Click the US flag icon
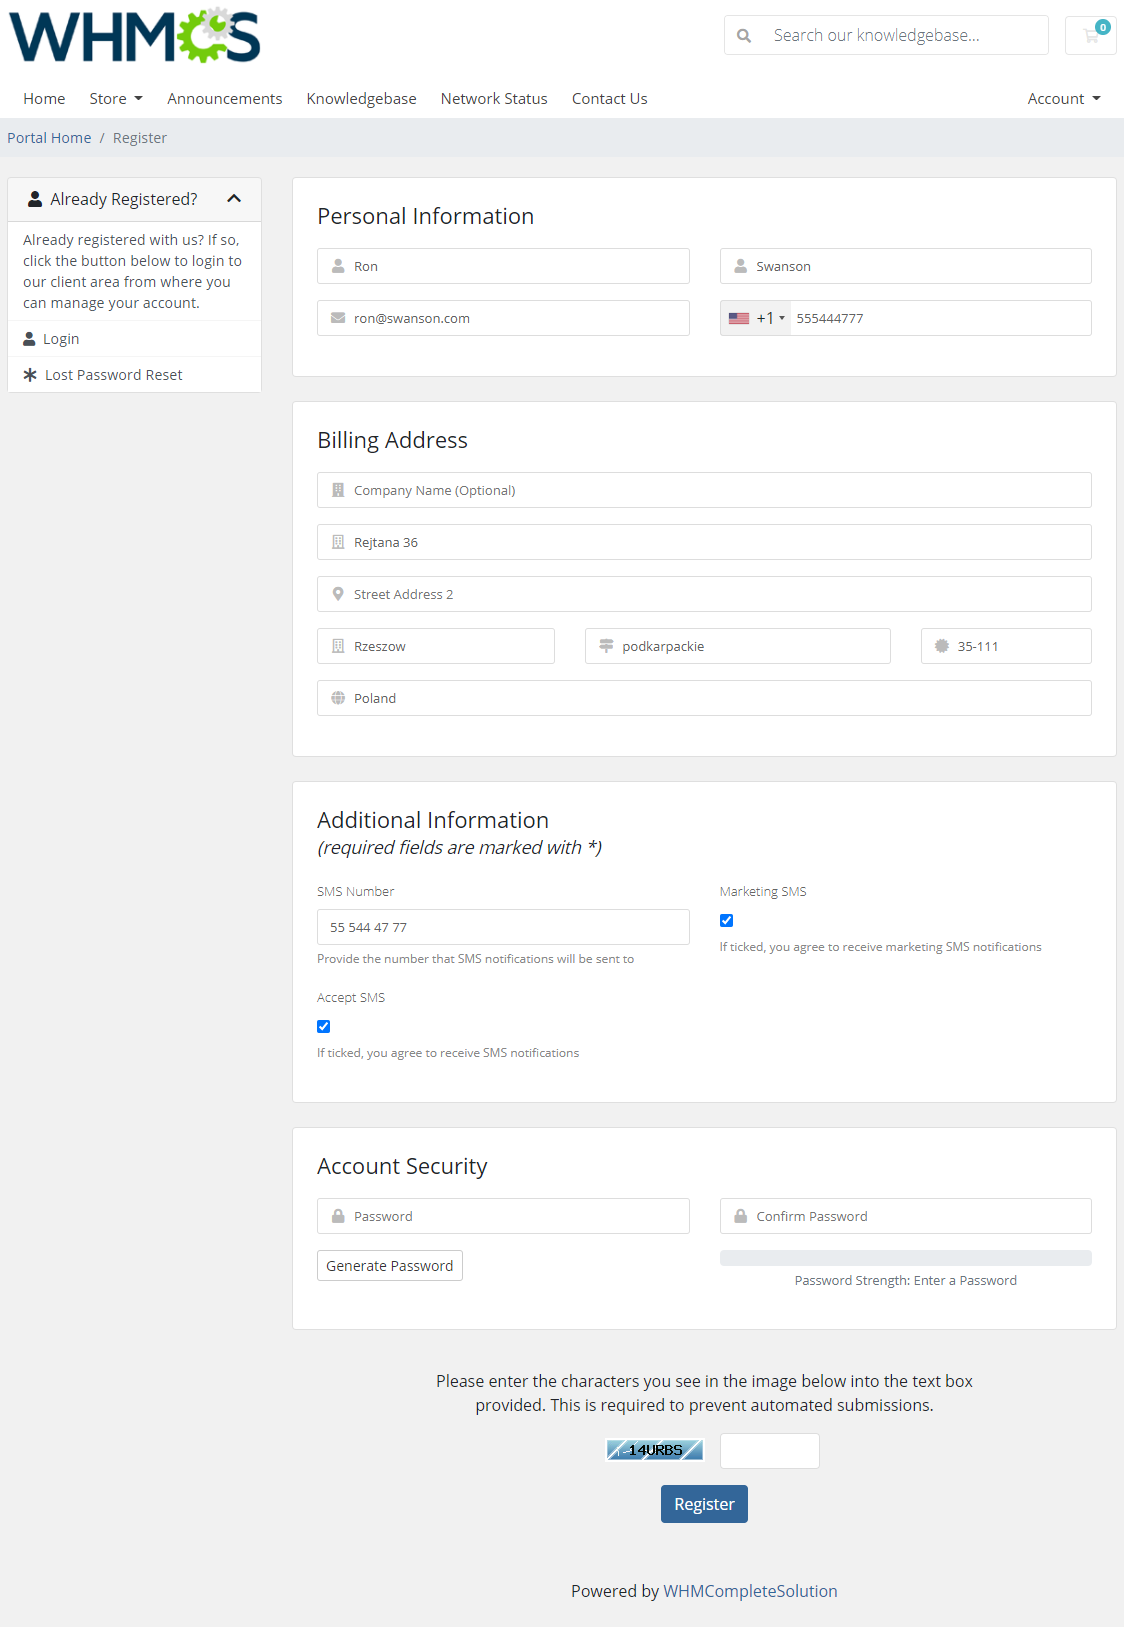The image size is (1124, 1627). tap(739, 318)
